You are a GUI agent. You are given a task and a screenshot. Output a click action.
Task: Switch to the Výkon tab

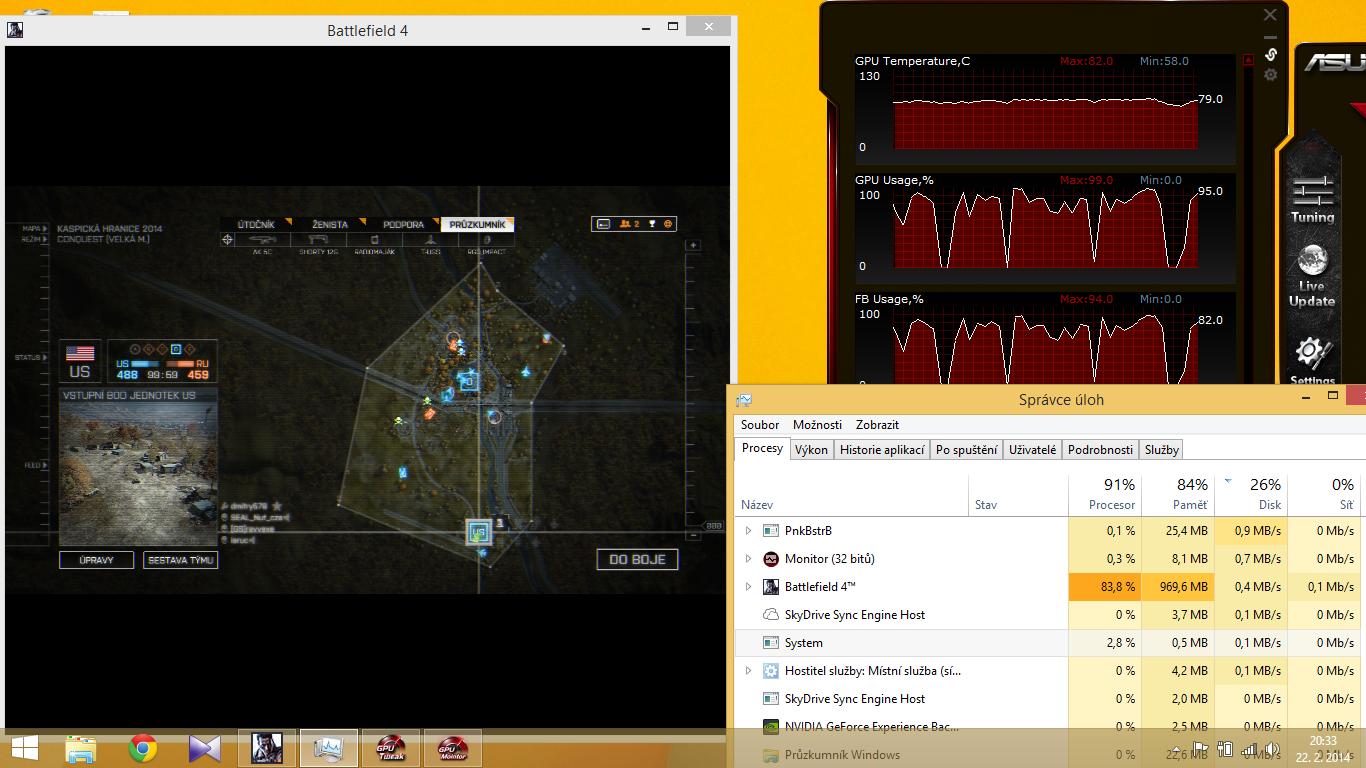pyautogui.click(x=811, y=450)
